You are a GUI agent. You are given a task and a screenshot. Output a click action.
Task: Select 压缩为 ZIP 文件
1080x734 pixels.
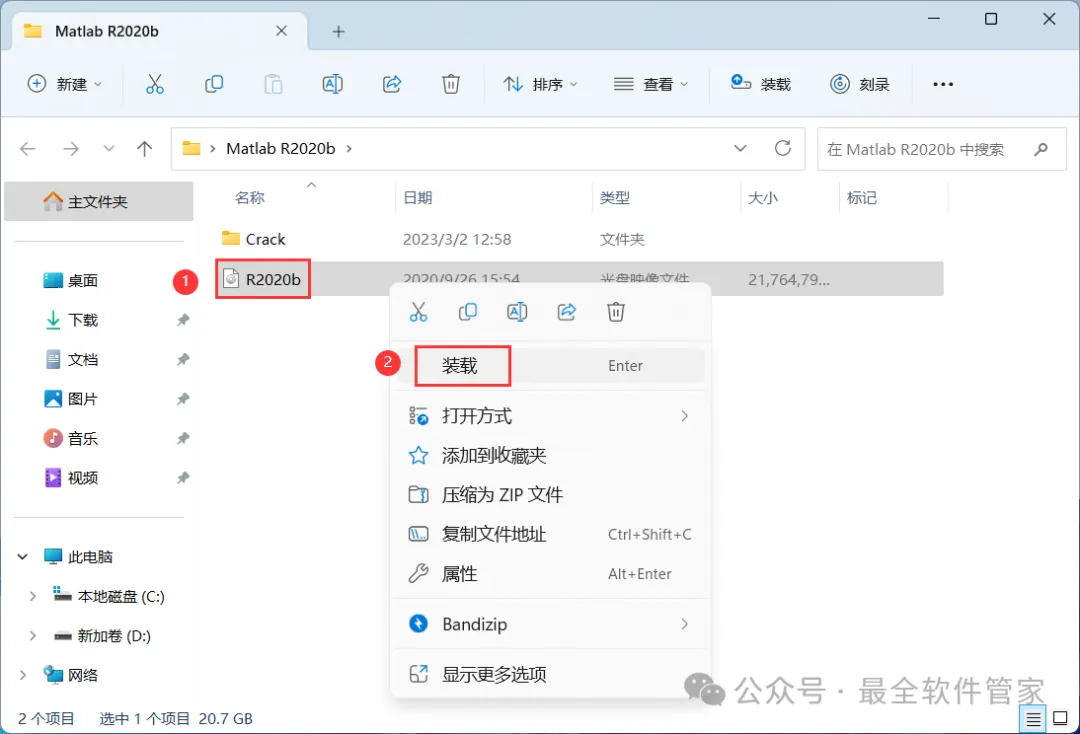(x=550, y=494)
